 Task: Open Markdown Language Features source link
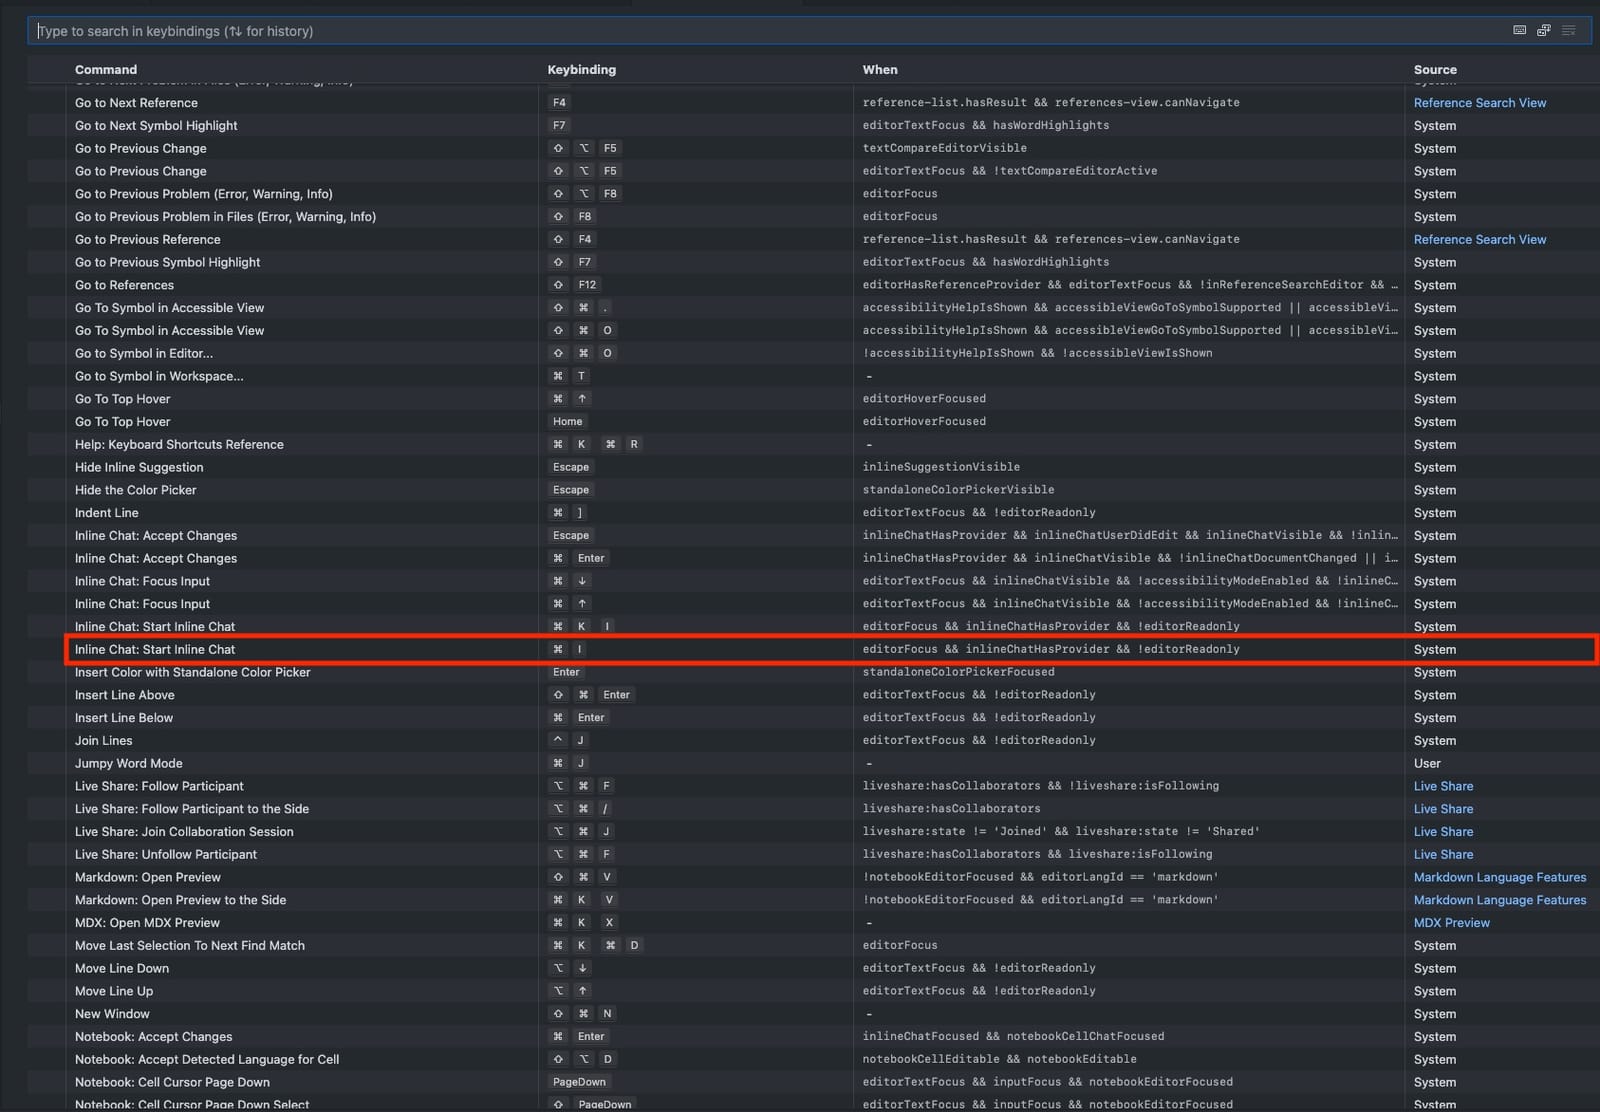[x=1500, y=877]
